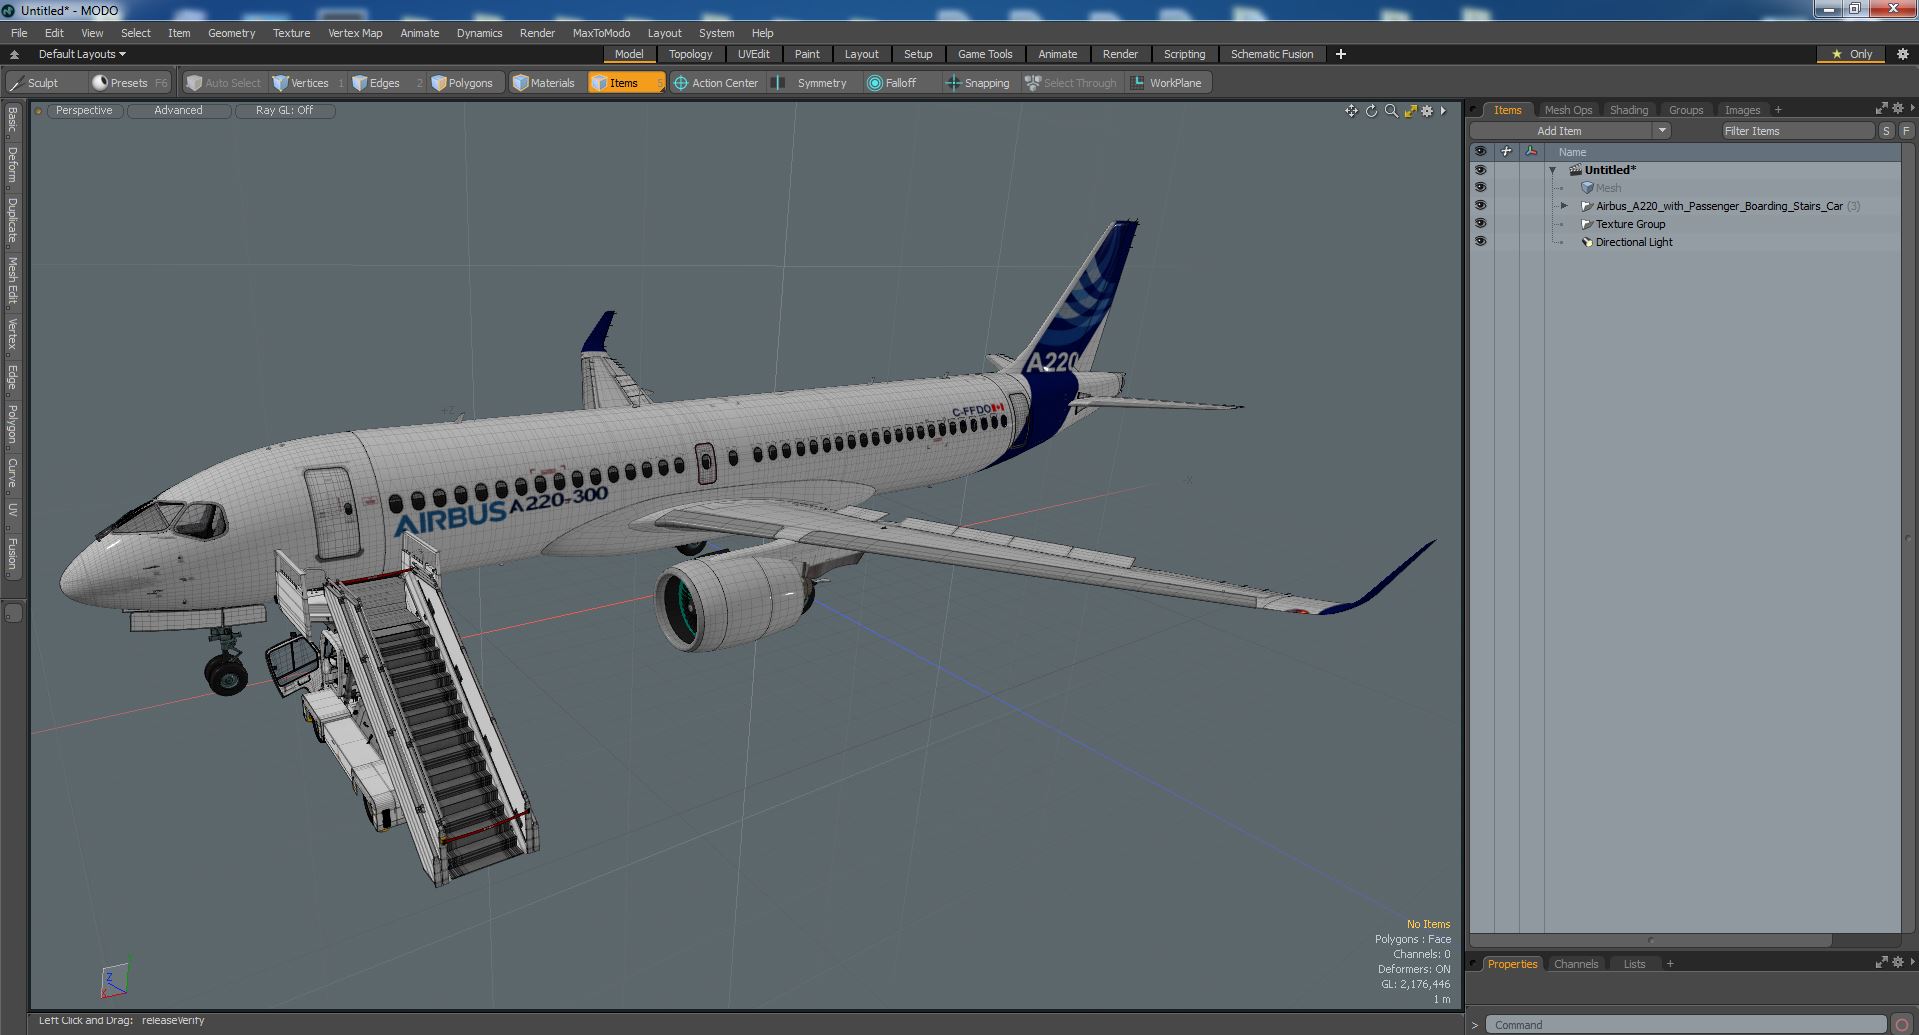Open the Mesh Ops tab
The height and width of the screenshot is (1035, 1919).
tap(1568, 110)
